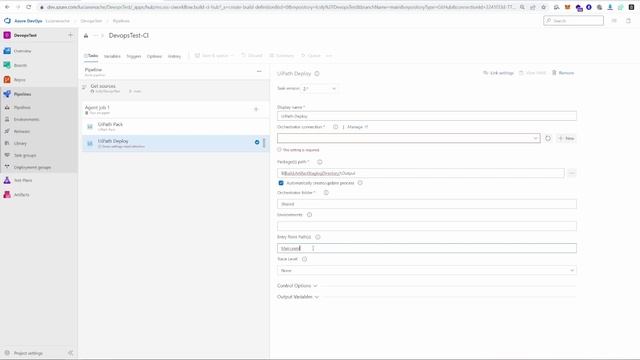Click the Display name input field
Viewport: 640px width, 360px height.
(427, 116)
